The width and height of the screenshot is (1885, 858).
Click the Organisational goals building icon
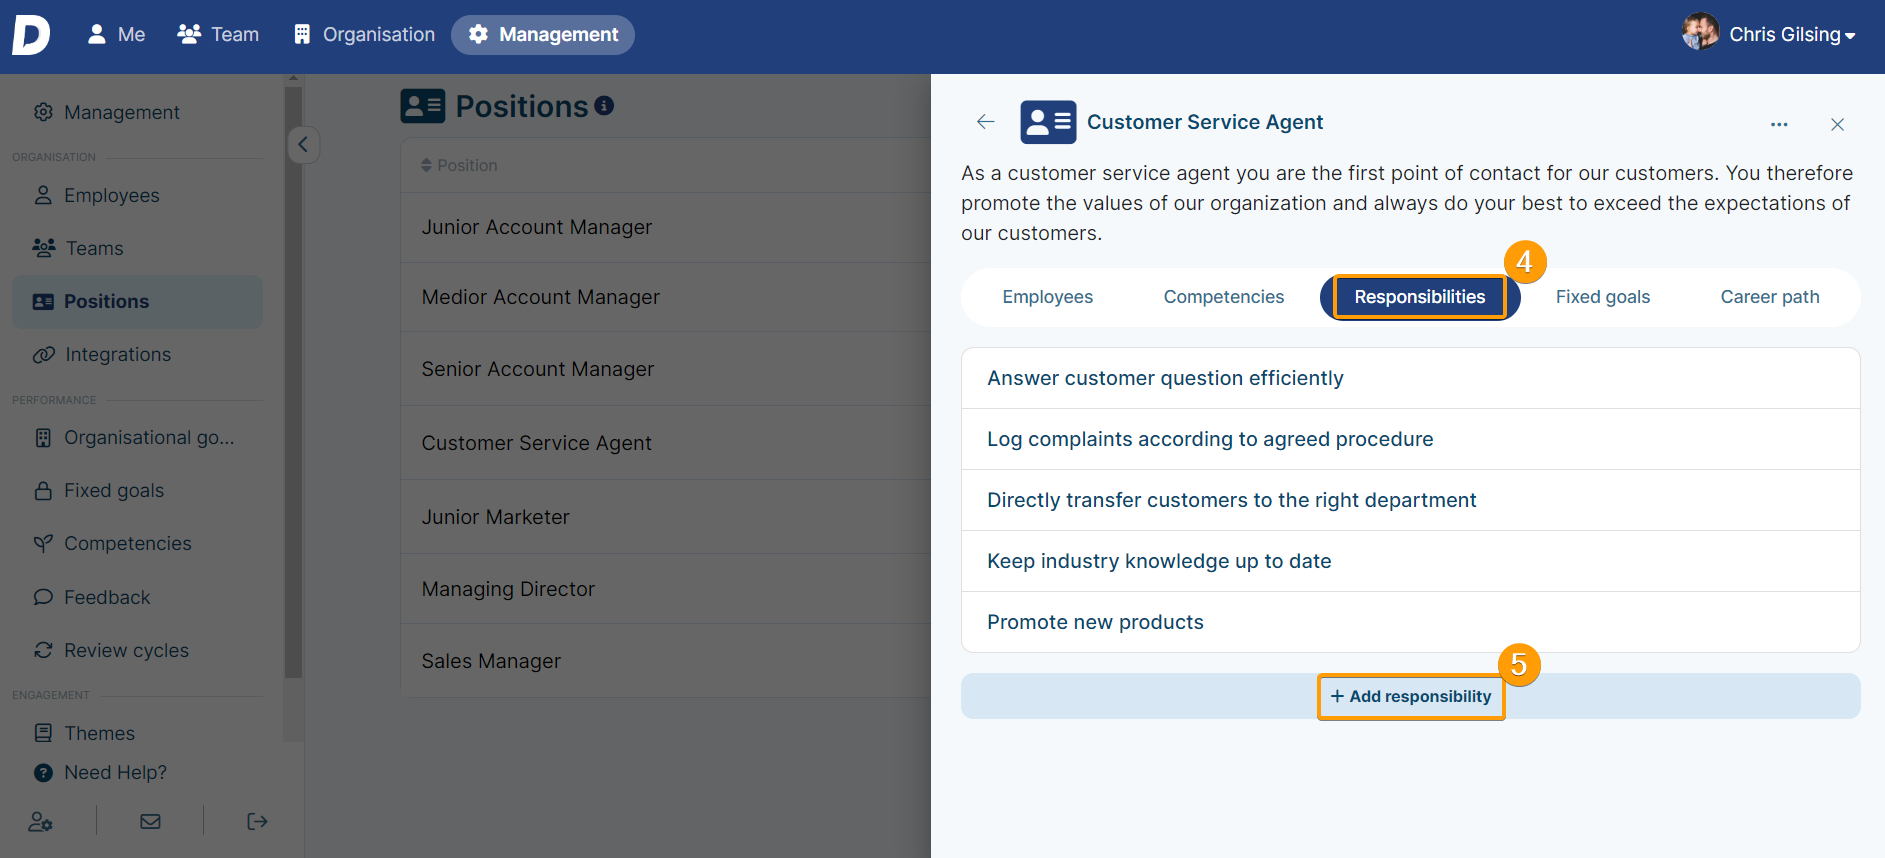[43, 438]
